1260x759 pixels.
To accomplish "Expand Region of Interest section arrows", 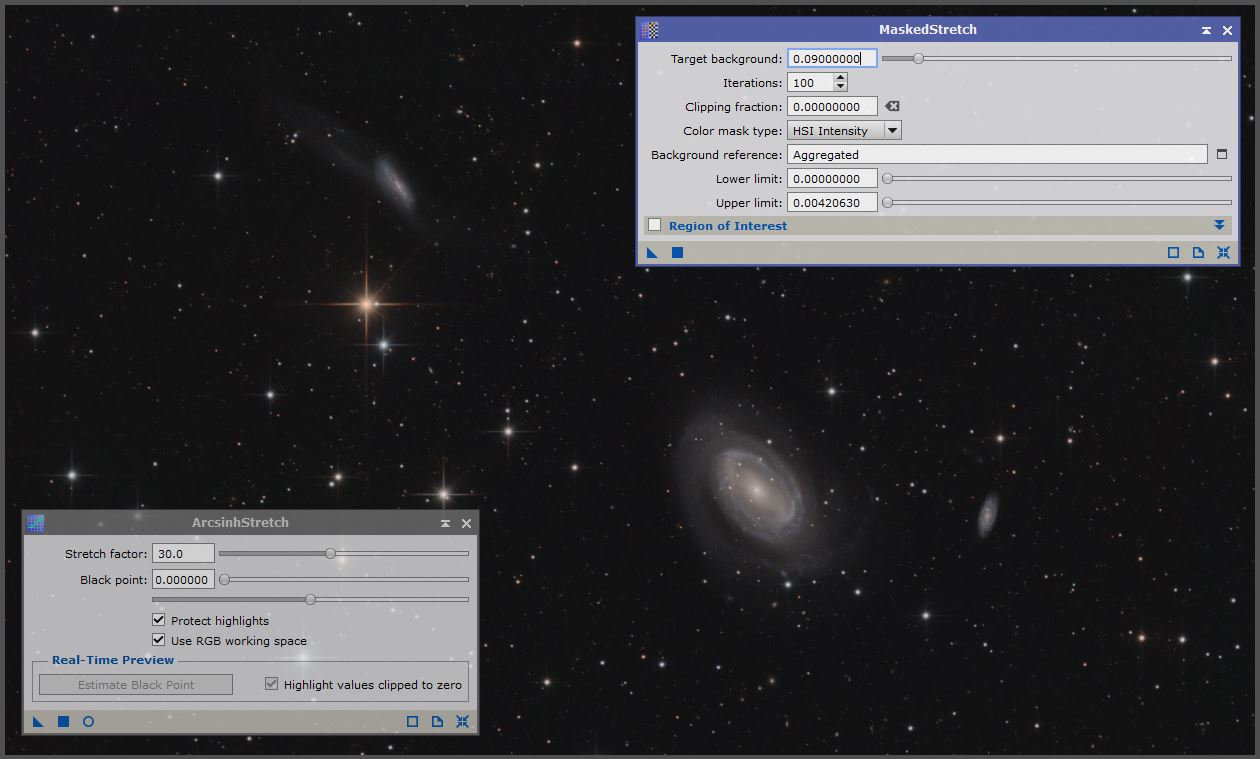I will (1219, 225).
